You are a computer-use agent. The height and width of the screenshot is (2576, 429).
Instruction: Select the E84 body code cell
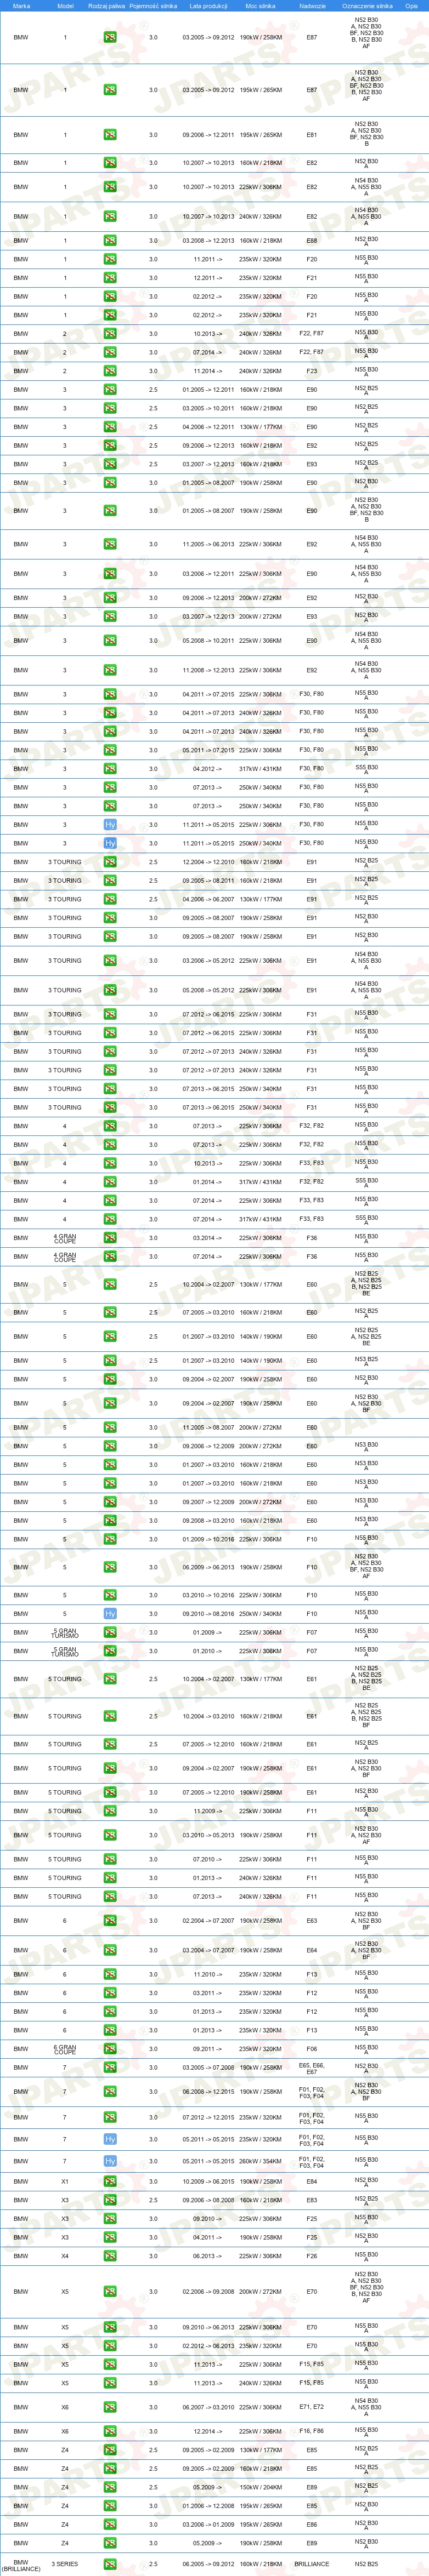pos(312,2182)
